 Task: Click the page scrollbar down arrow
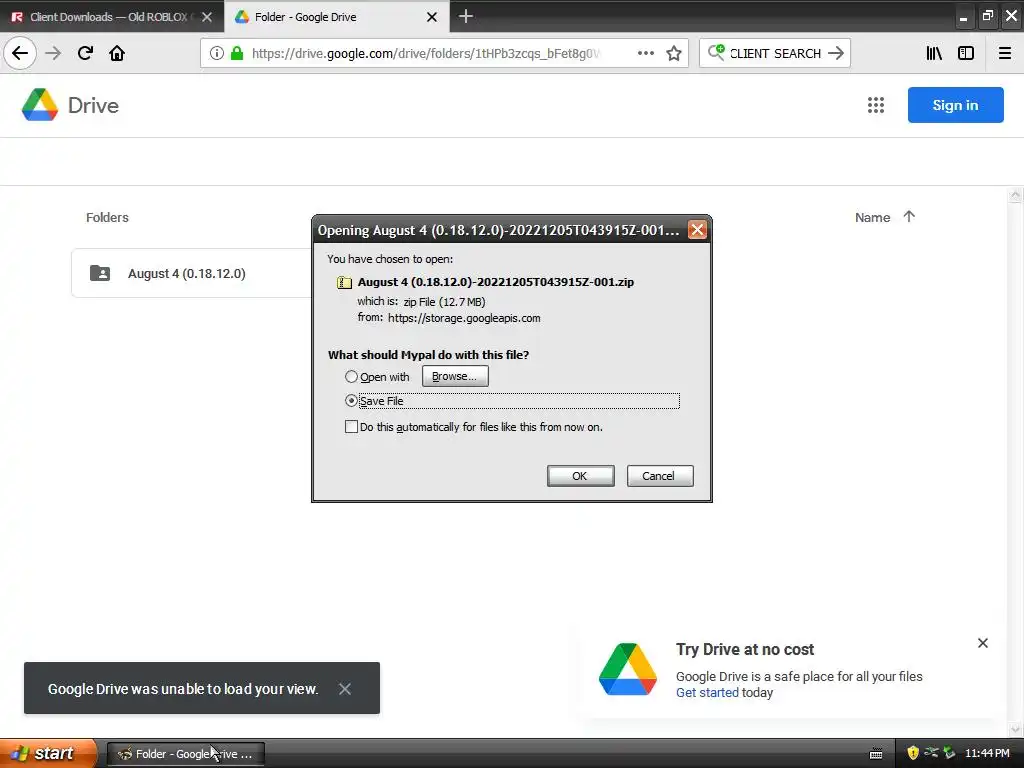[x=1016, y=729]
